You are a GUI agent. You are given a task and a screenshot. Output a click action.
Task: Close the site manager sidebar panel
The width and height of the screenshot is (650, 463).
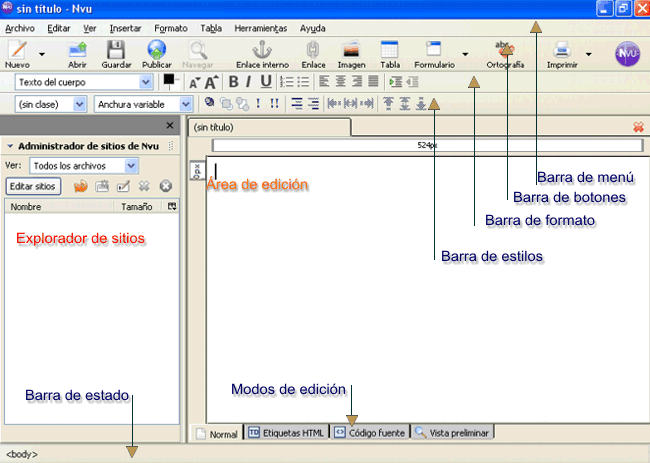click(x=170, y=125)
